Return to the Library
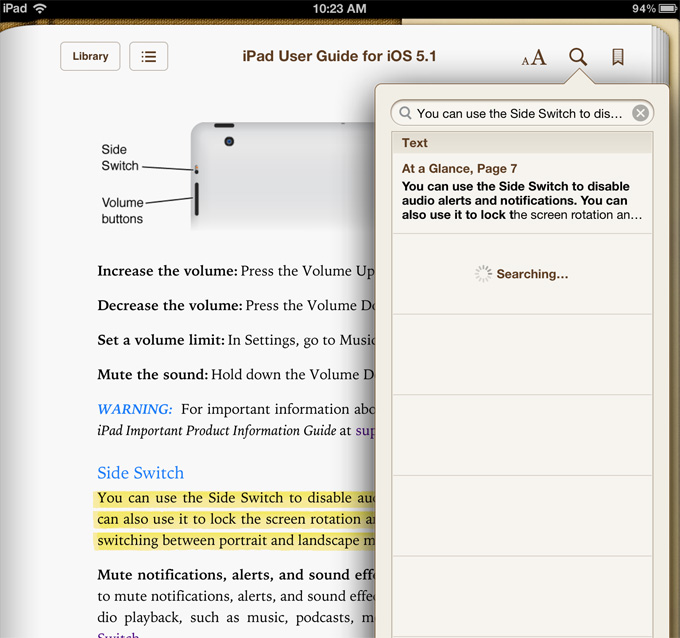 coord(90,57)
